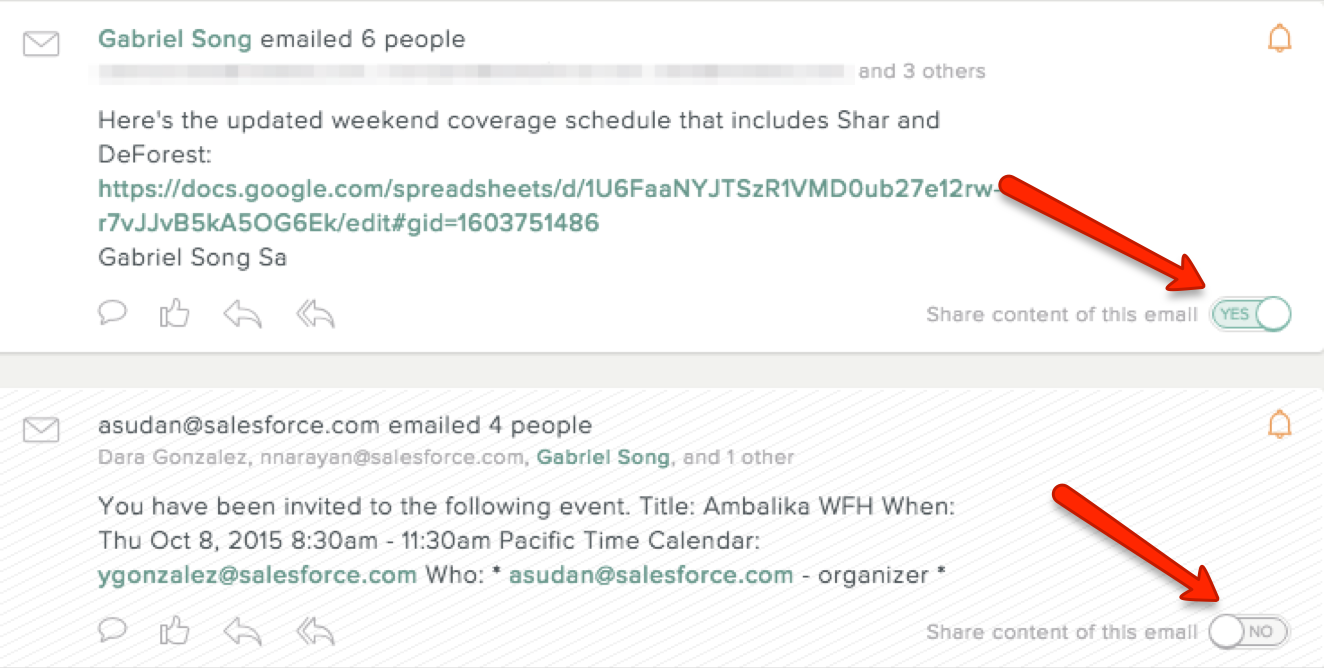
Task: Click Gabriel Song in the second email's recipients
Action: 603,457
